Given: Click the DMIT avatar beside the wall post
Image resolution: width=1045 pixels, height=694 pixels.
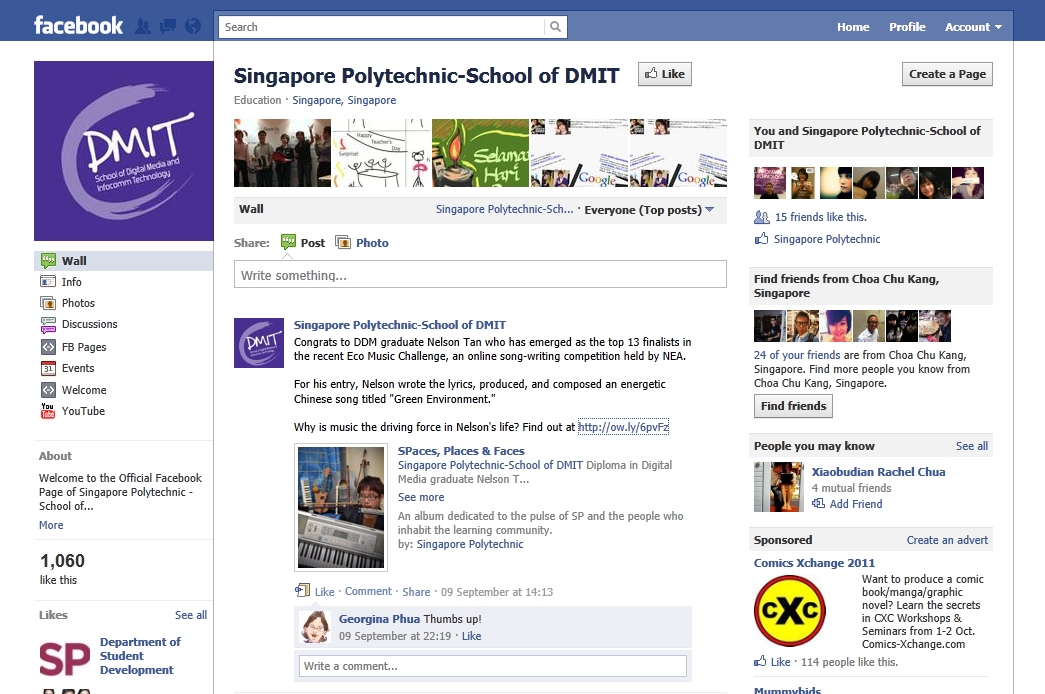Looking at the screenshot, I should point(259,343).
